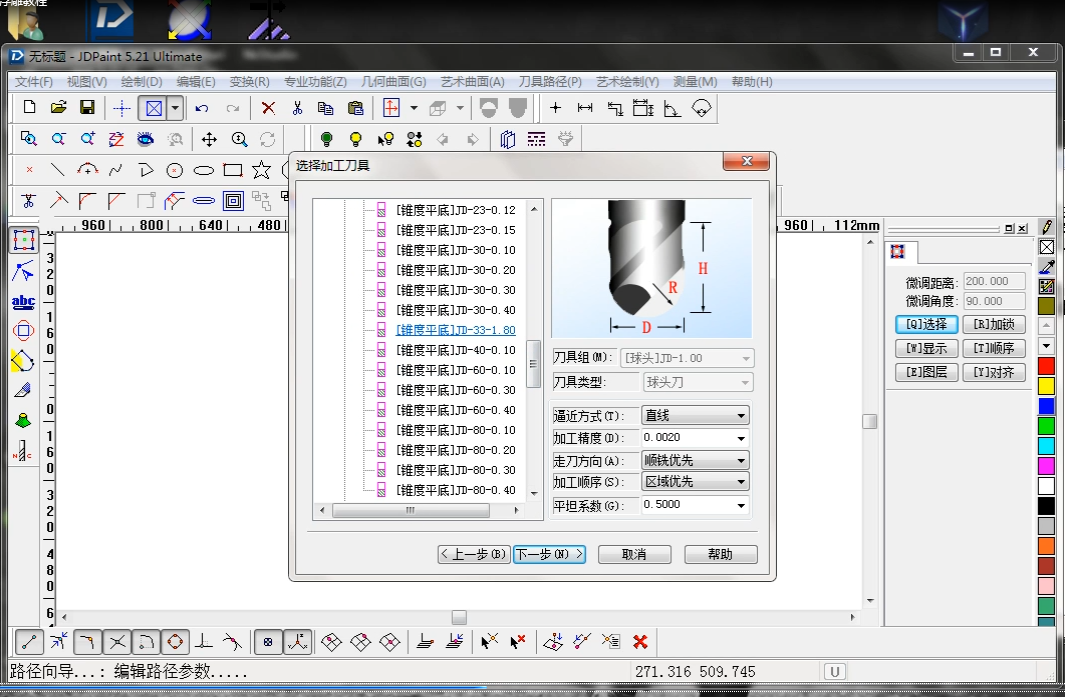Open the 加工顺序 dropdown showing 区域优先
The width and height of the screenshot is (1065, 697).
click(696, 482)
